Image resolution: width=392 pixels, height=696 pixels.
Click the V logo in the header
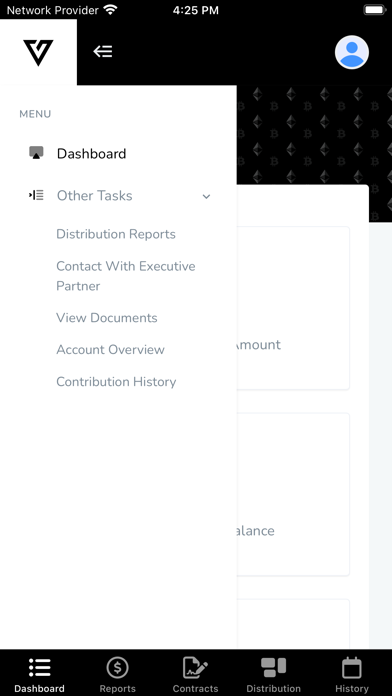[x=38, y=52]
